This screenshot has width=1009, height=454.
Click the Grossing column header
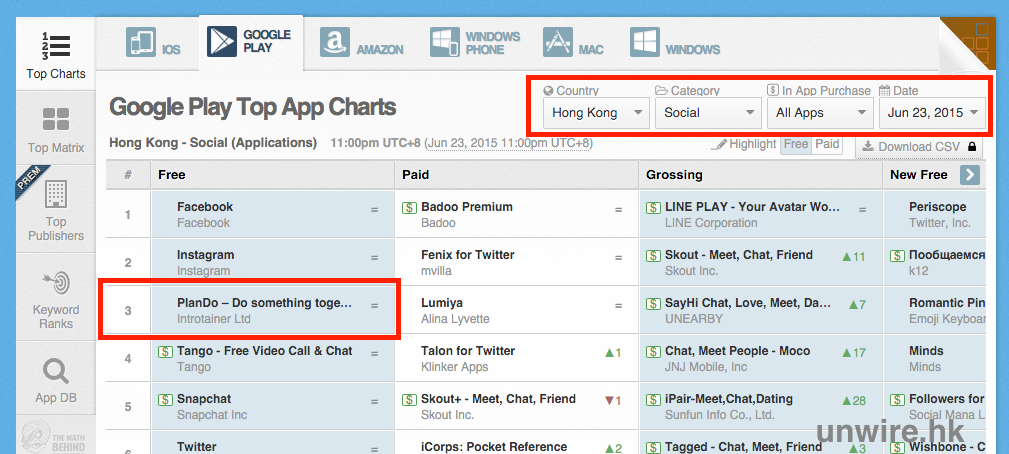[674, 174]
